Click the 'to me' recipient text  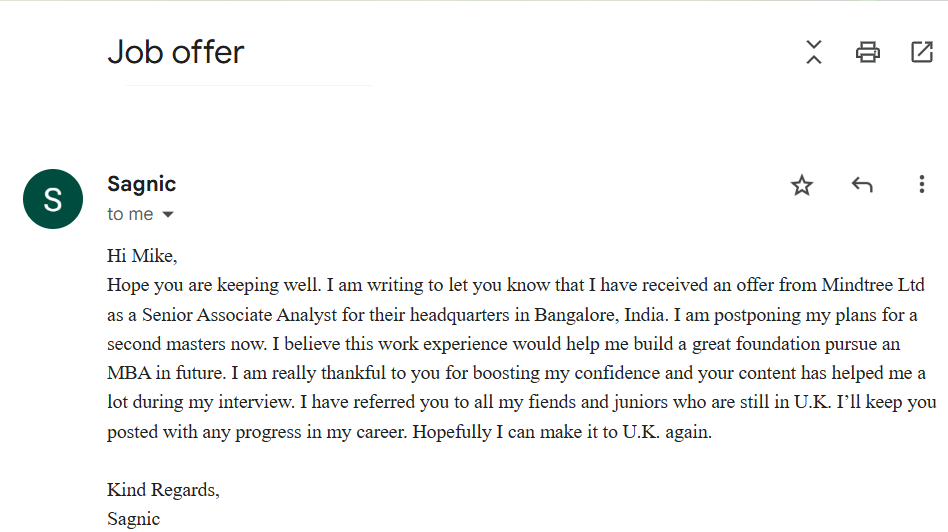point(130,214)
